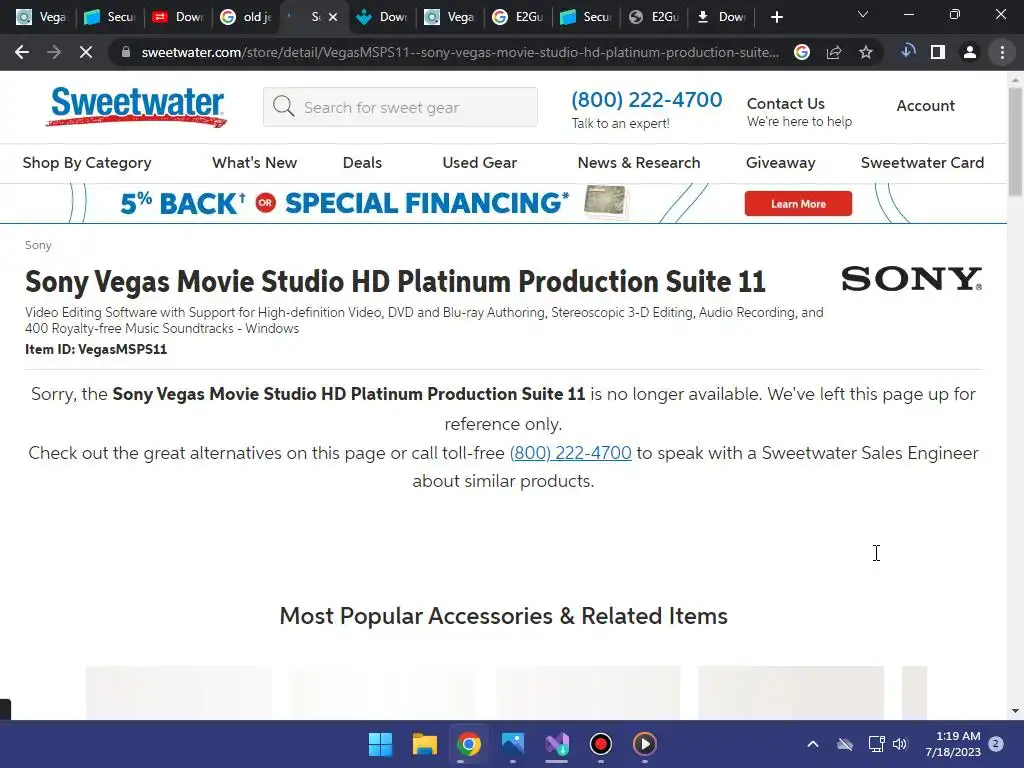Click the Sweetwater logo

(137, 106)
